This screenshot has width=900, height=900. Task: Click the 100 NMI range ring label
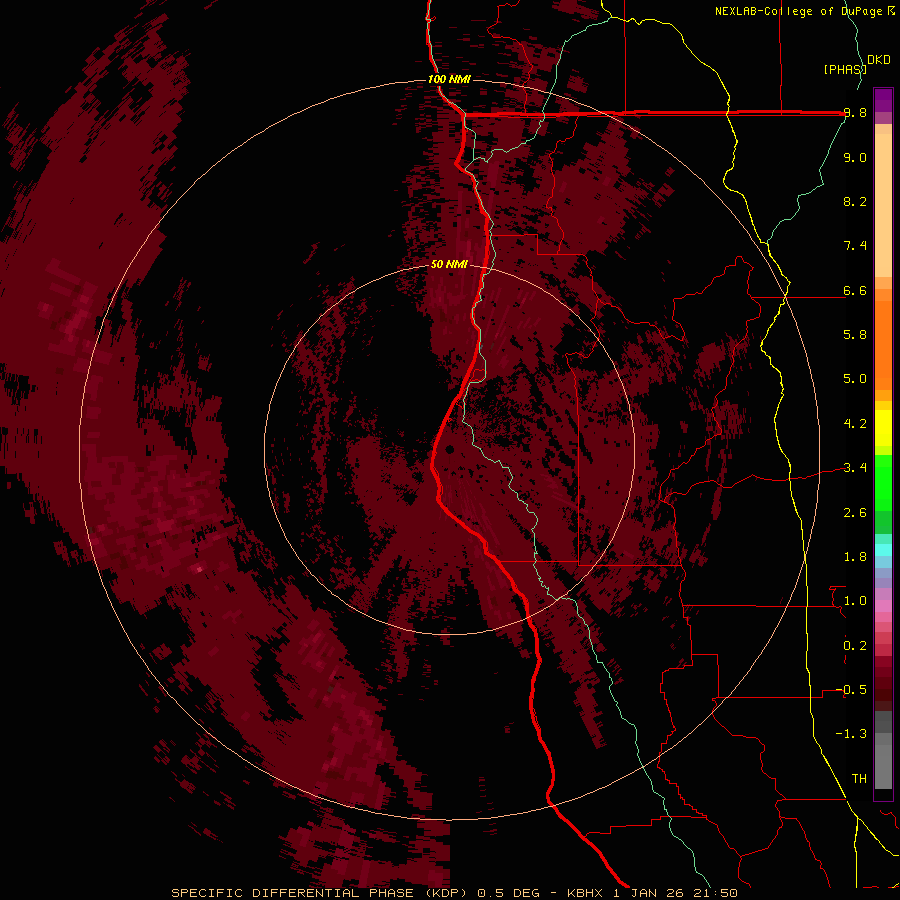click(449, 79)
